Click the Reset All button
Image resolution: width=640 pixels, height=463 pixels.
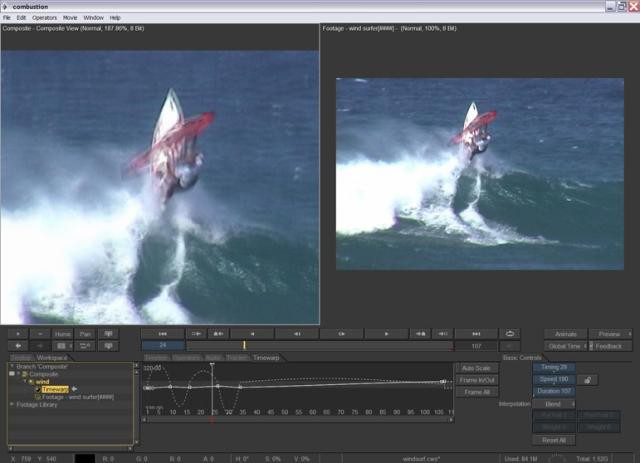(x=554, y=439)
